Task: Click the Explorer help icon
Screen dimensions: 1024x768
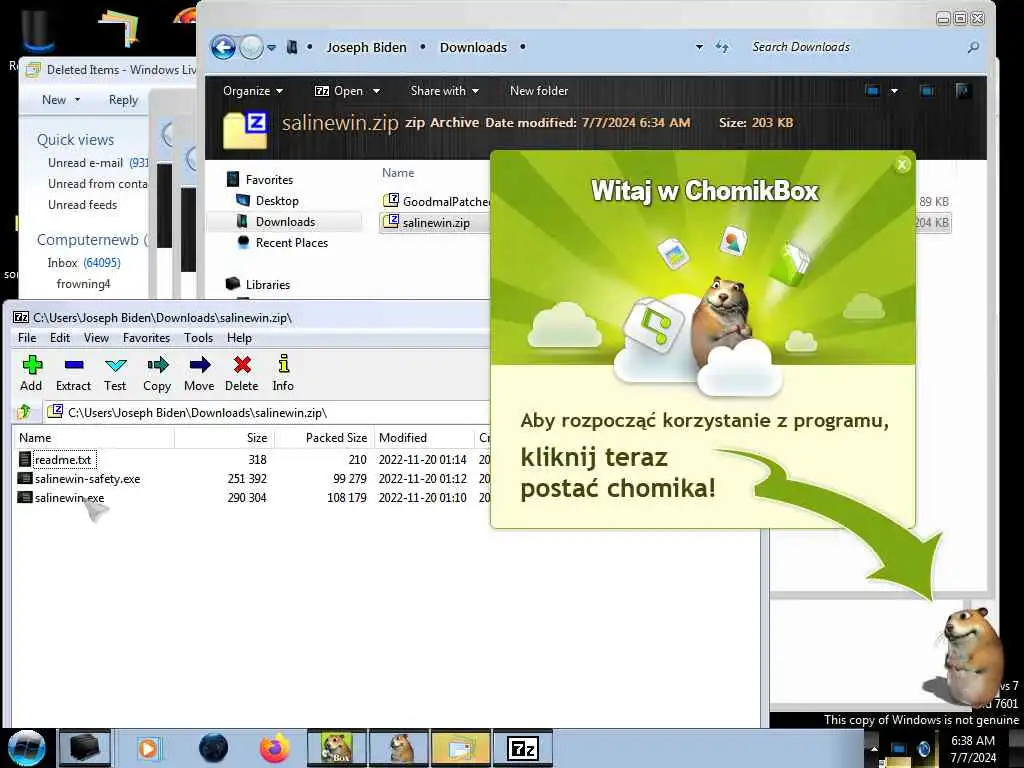Action: pos(962,91)
